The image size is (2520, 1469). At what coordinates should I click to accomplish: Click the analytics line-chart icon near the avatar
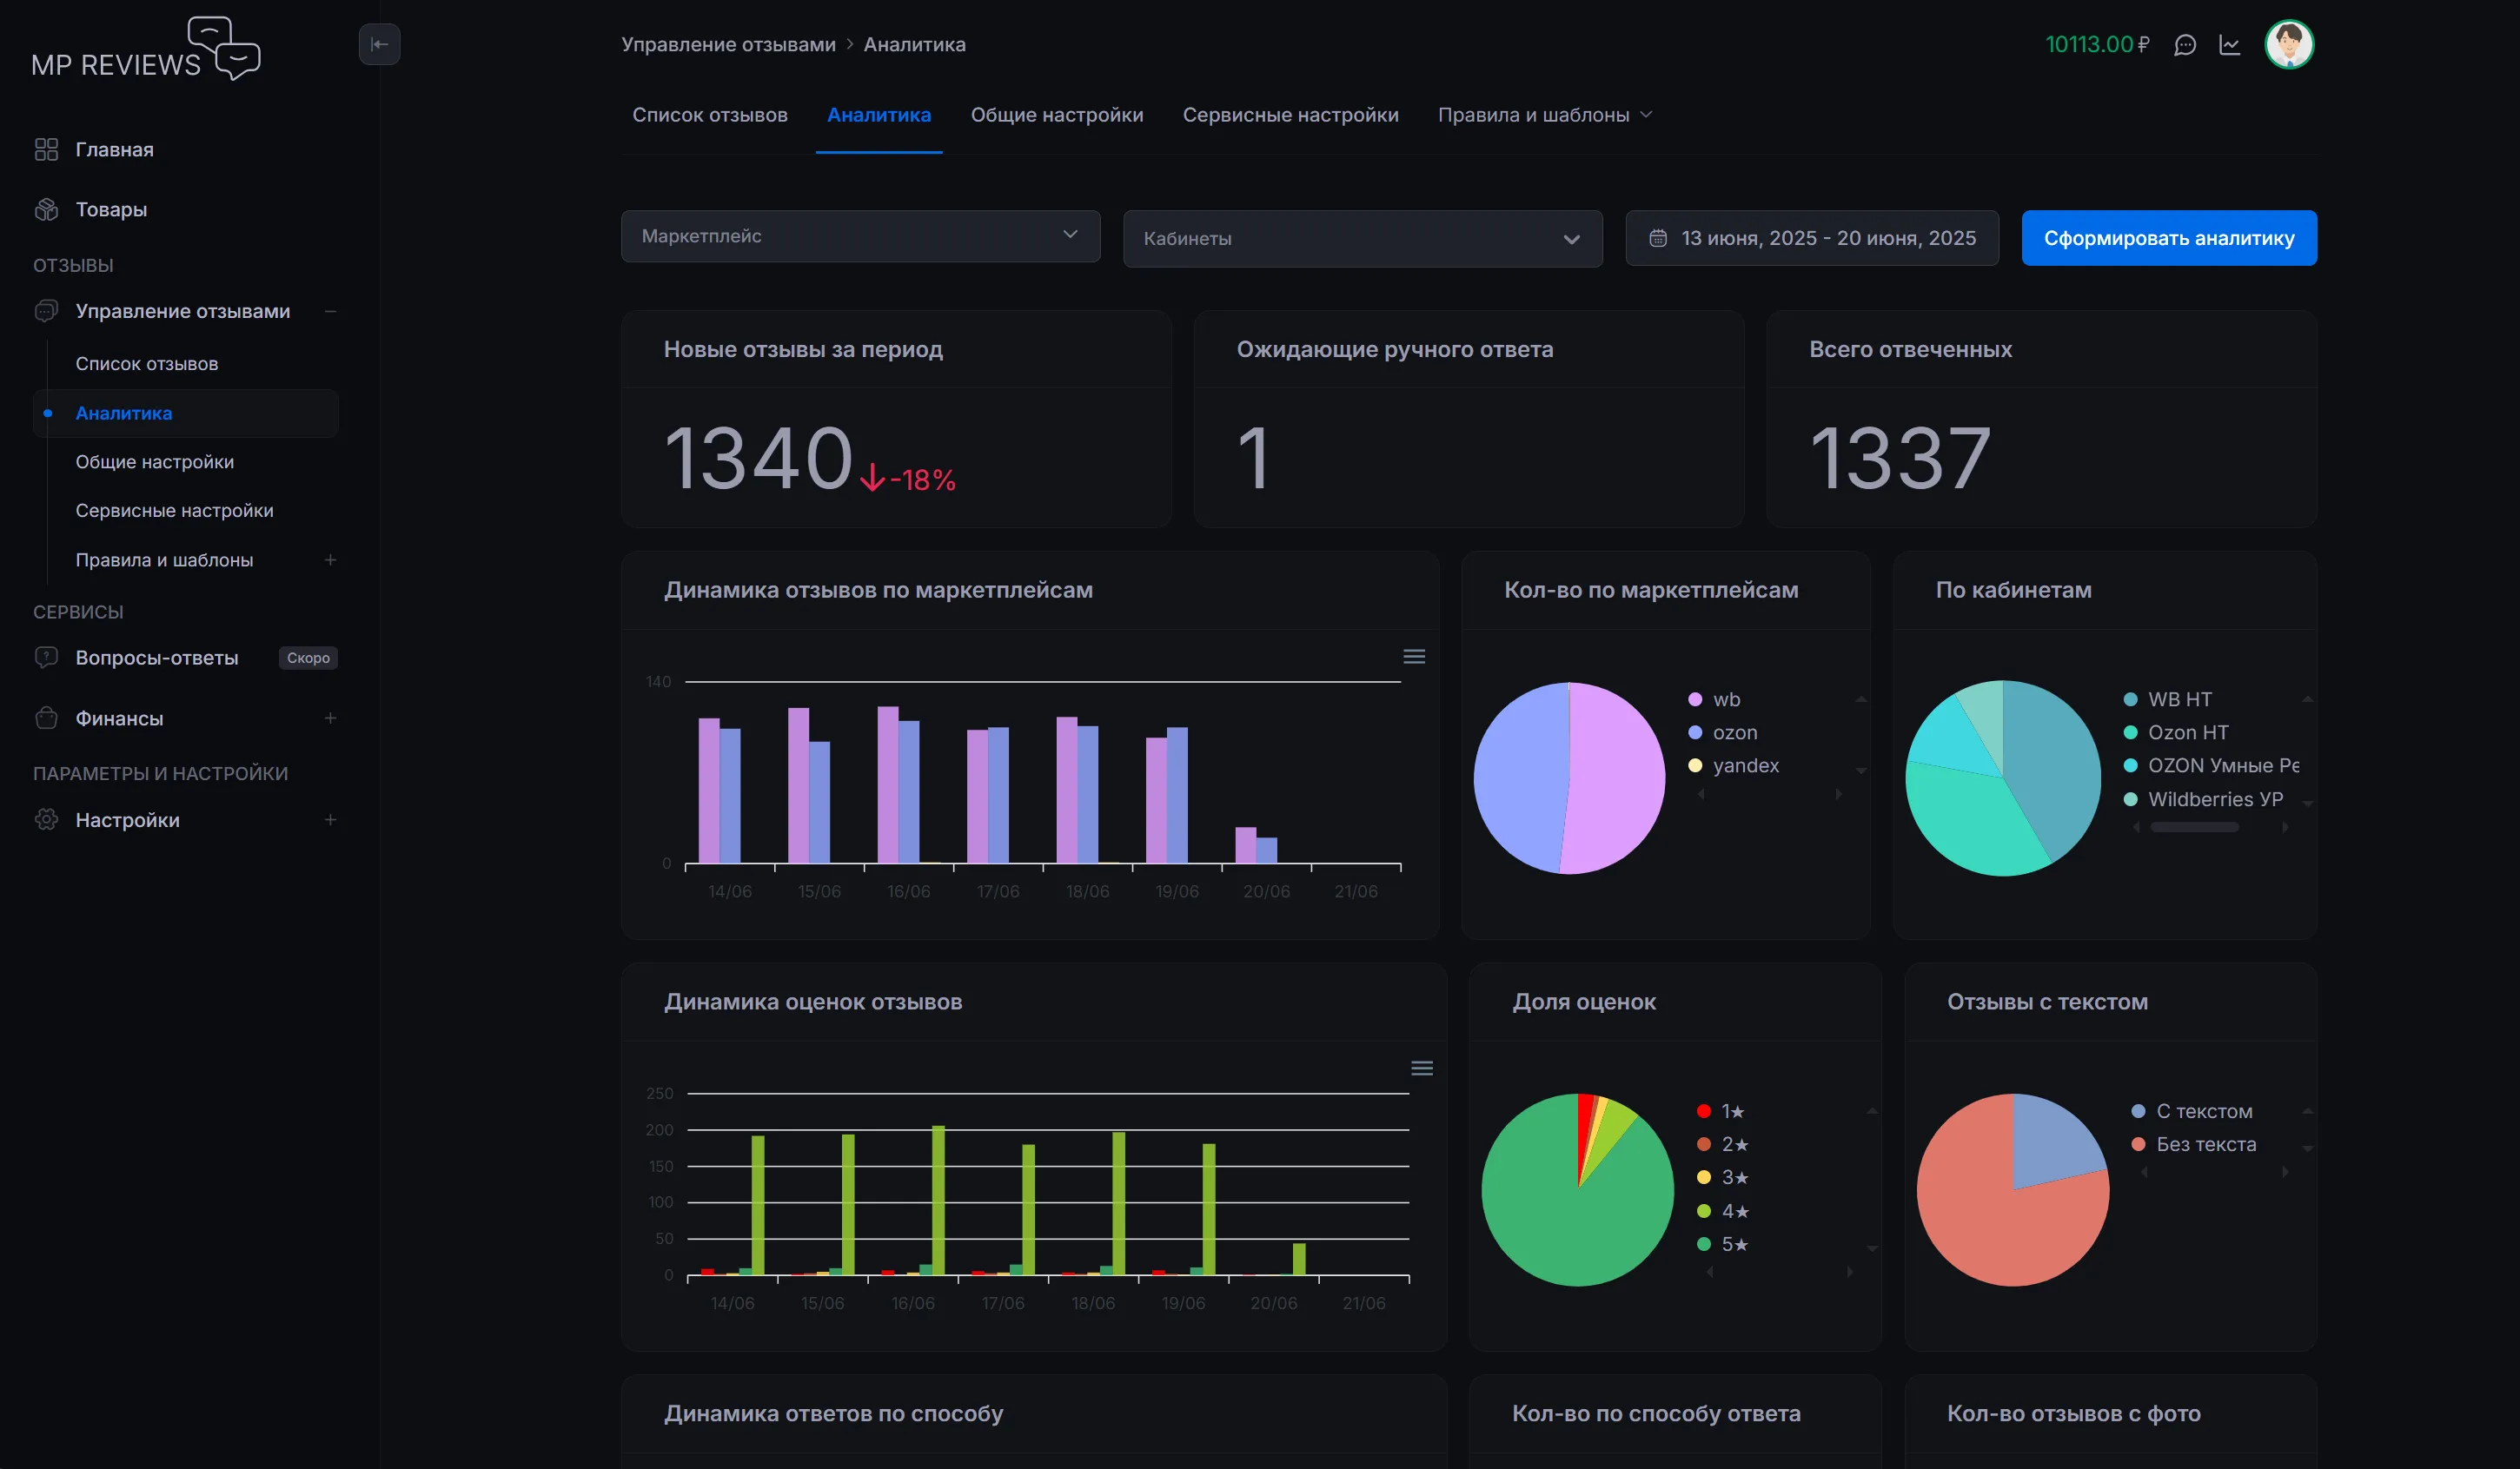pos(2230,44)
